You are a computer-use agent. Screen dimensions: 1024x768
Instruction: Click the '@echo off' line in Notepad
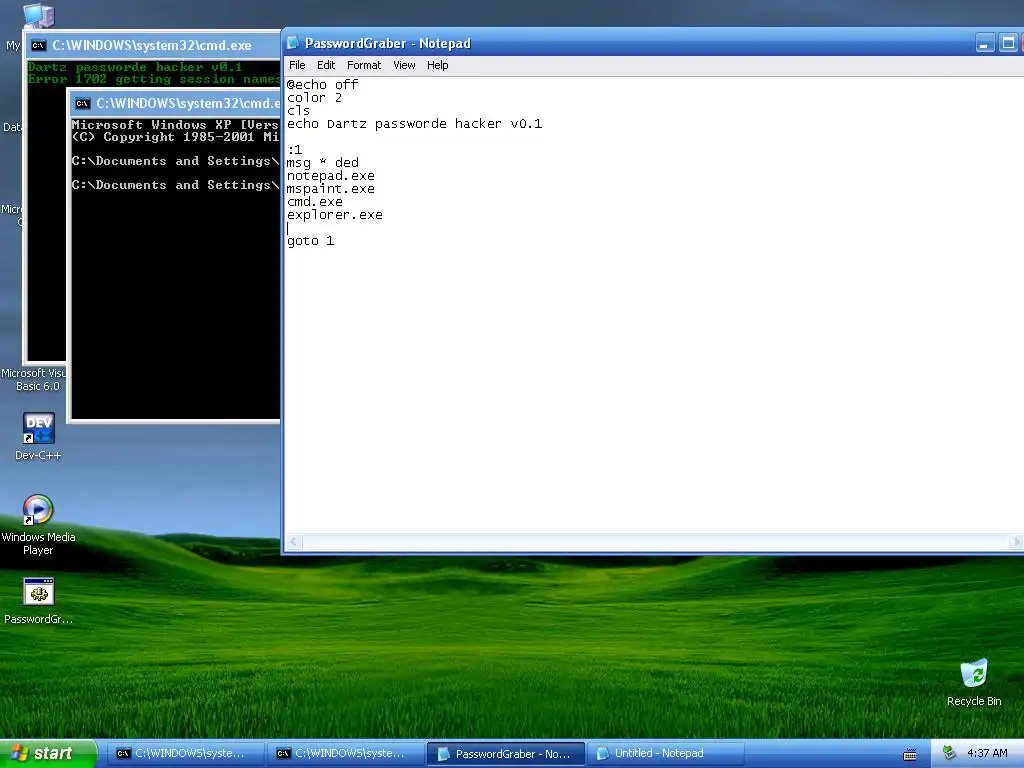323,85
